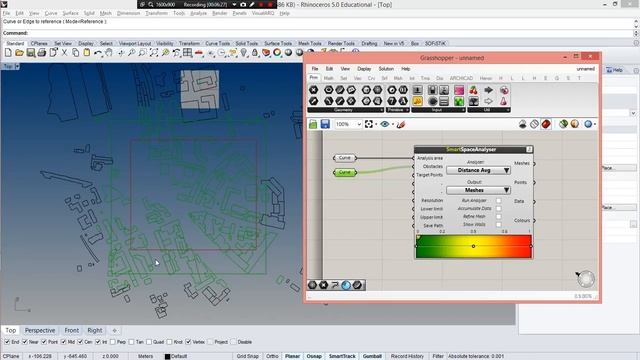
Task: Toggle the Mid osnap checkbox
Action: pos(63,342)
